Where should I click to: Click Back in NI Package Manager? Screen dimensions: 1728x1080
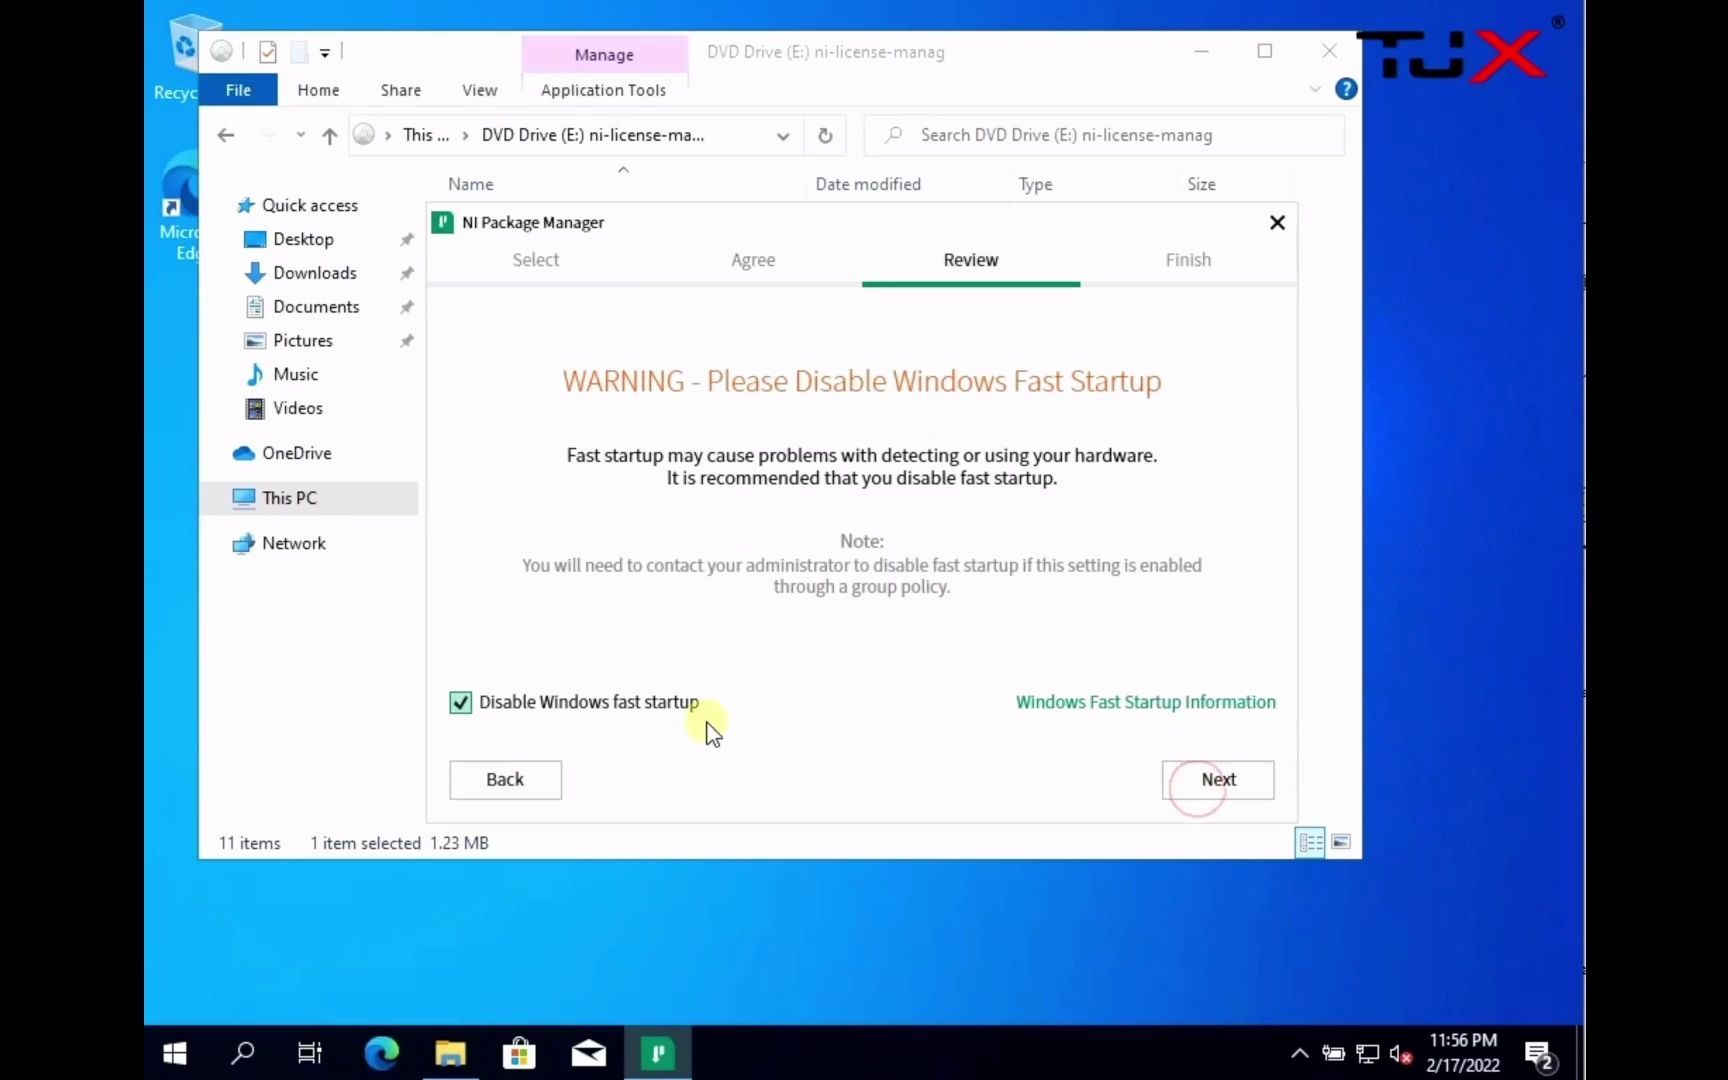click(505, 780)
